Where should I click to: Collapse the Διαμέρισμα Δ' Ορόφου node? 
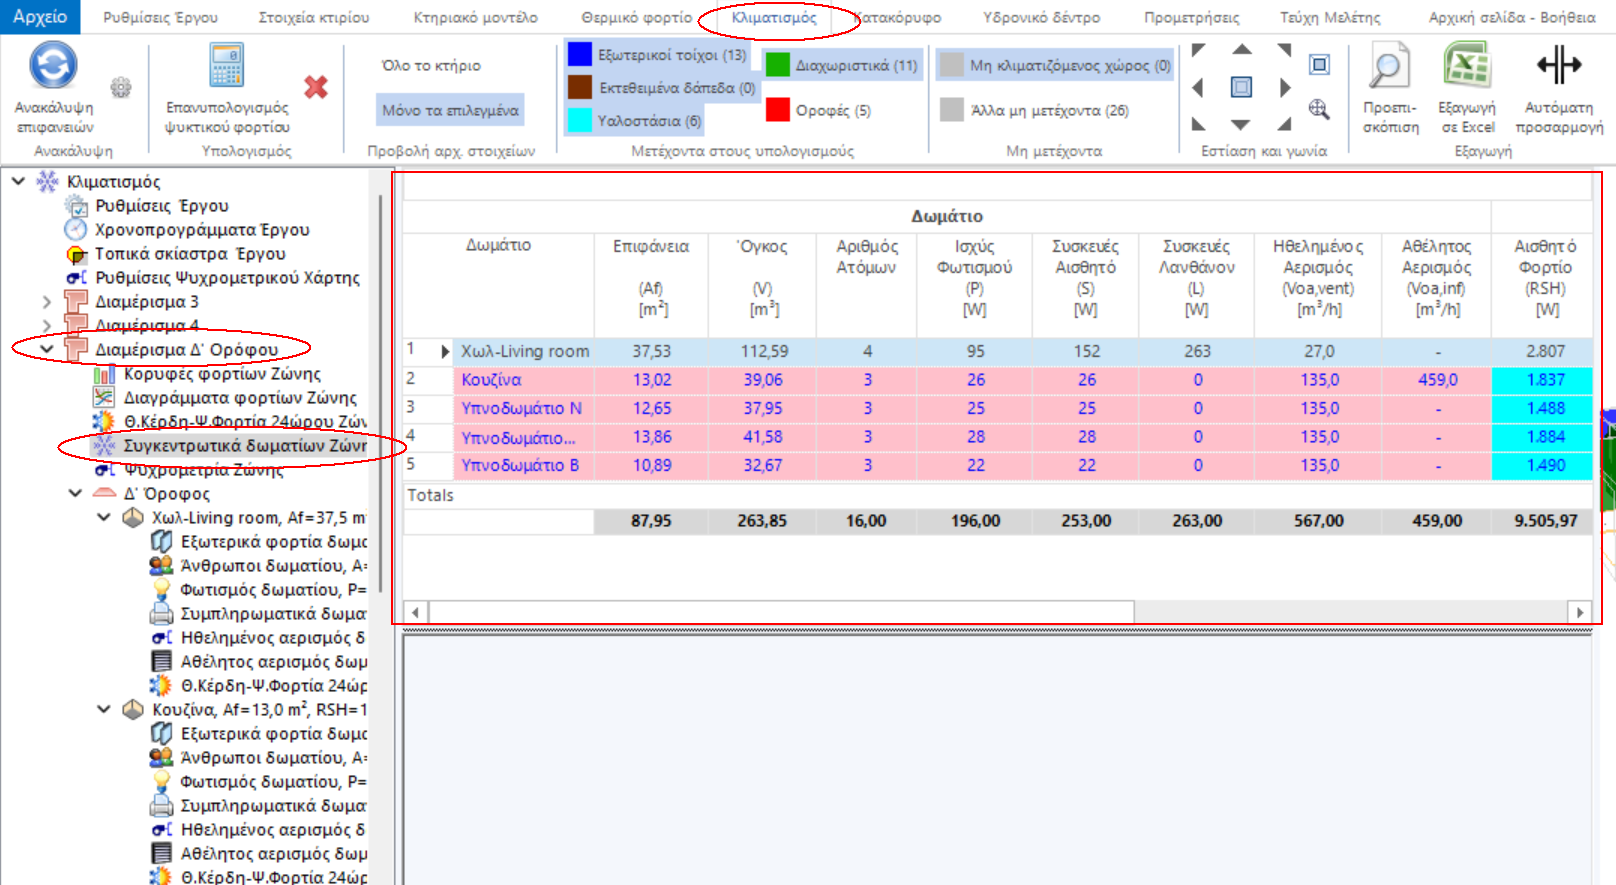coord(46,349)
